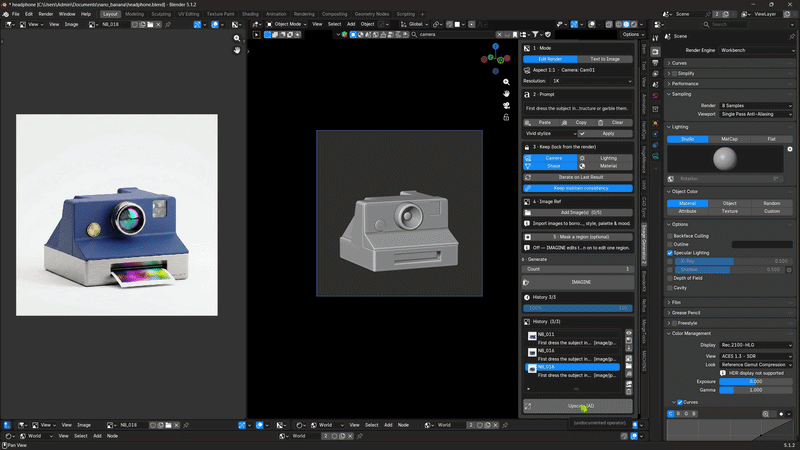Adjust the Exposure slider

tap(756, 382)
